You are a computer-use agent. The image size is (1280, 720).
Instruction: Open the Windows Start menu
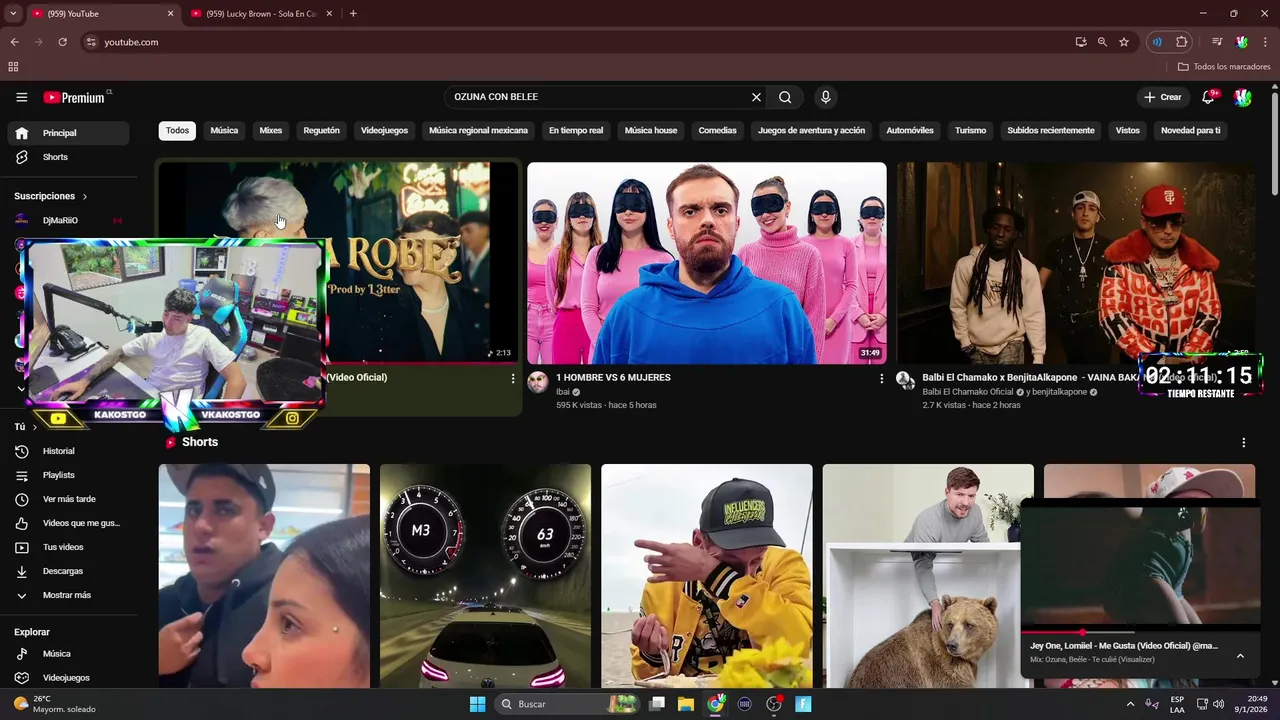coord(477,704)
